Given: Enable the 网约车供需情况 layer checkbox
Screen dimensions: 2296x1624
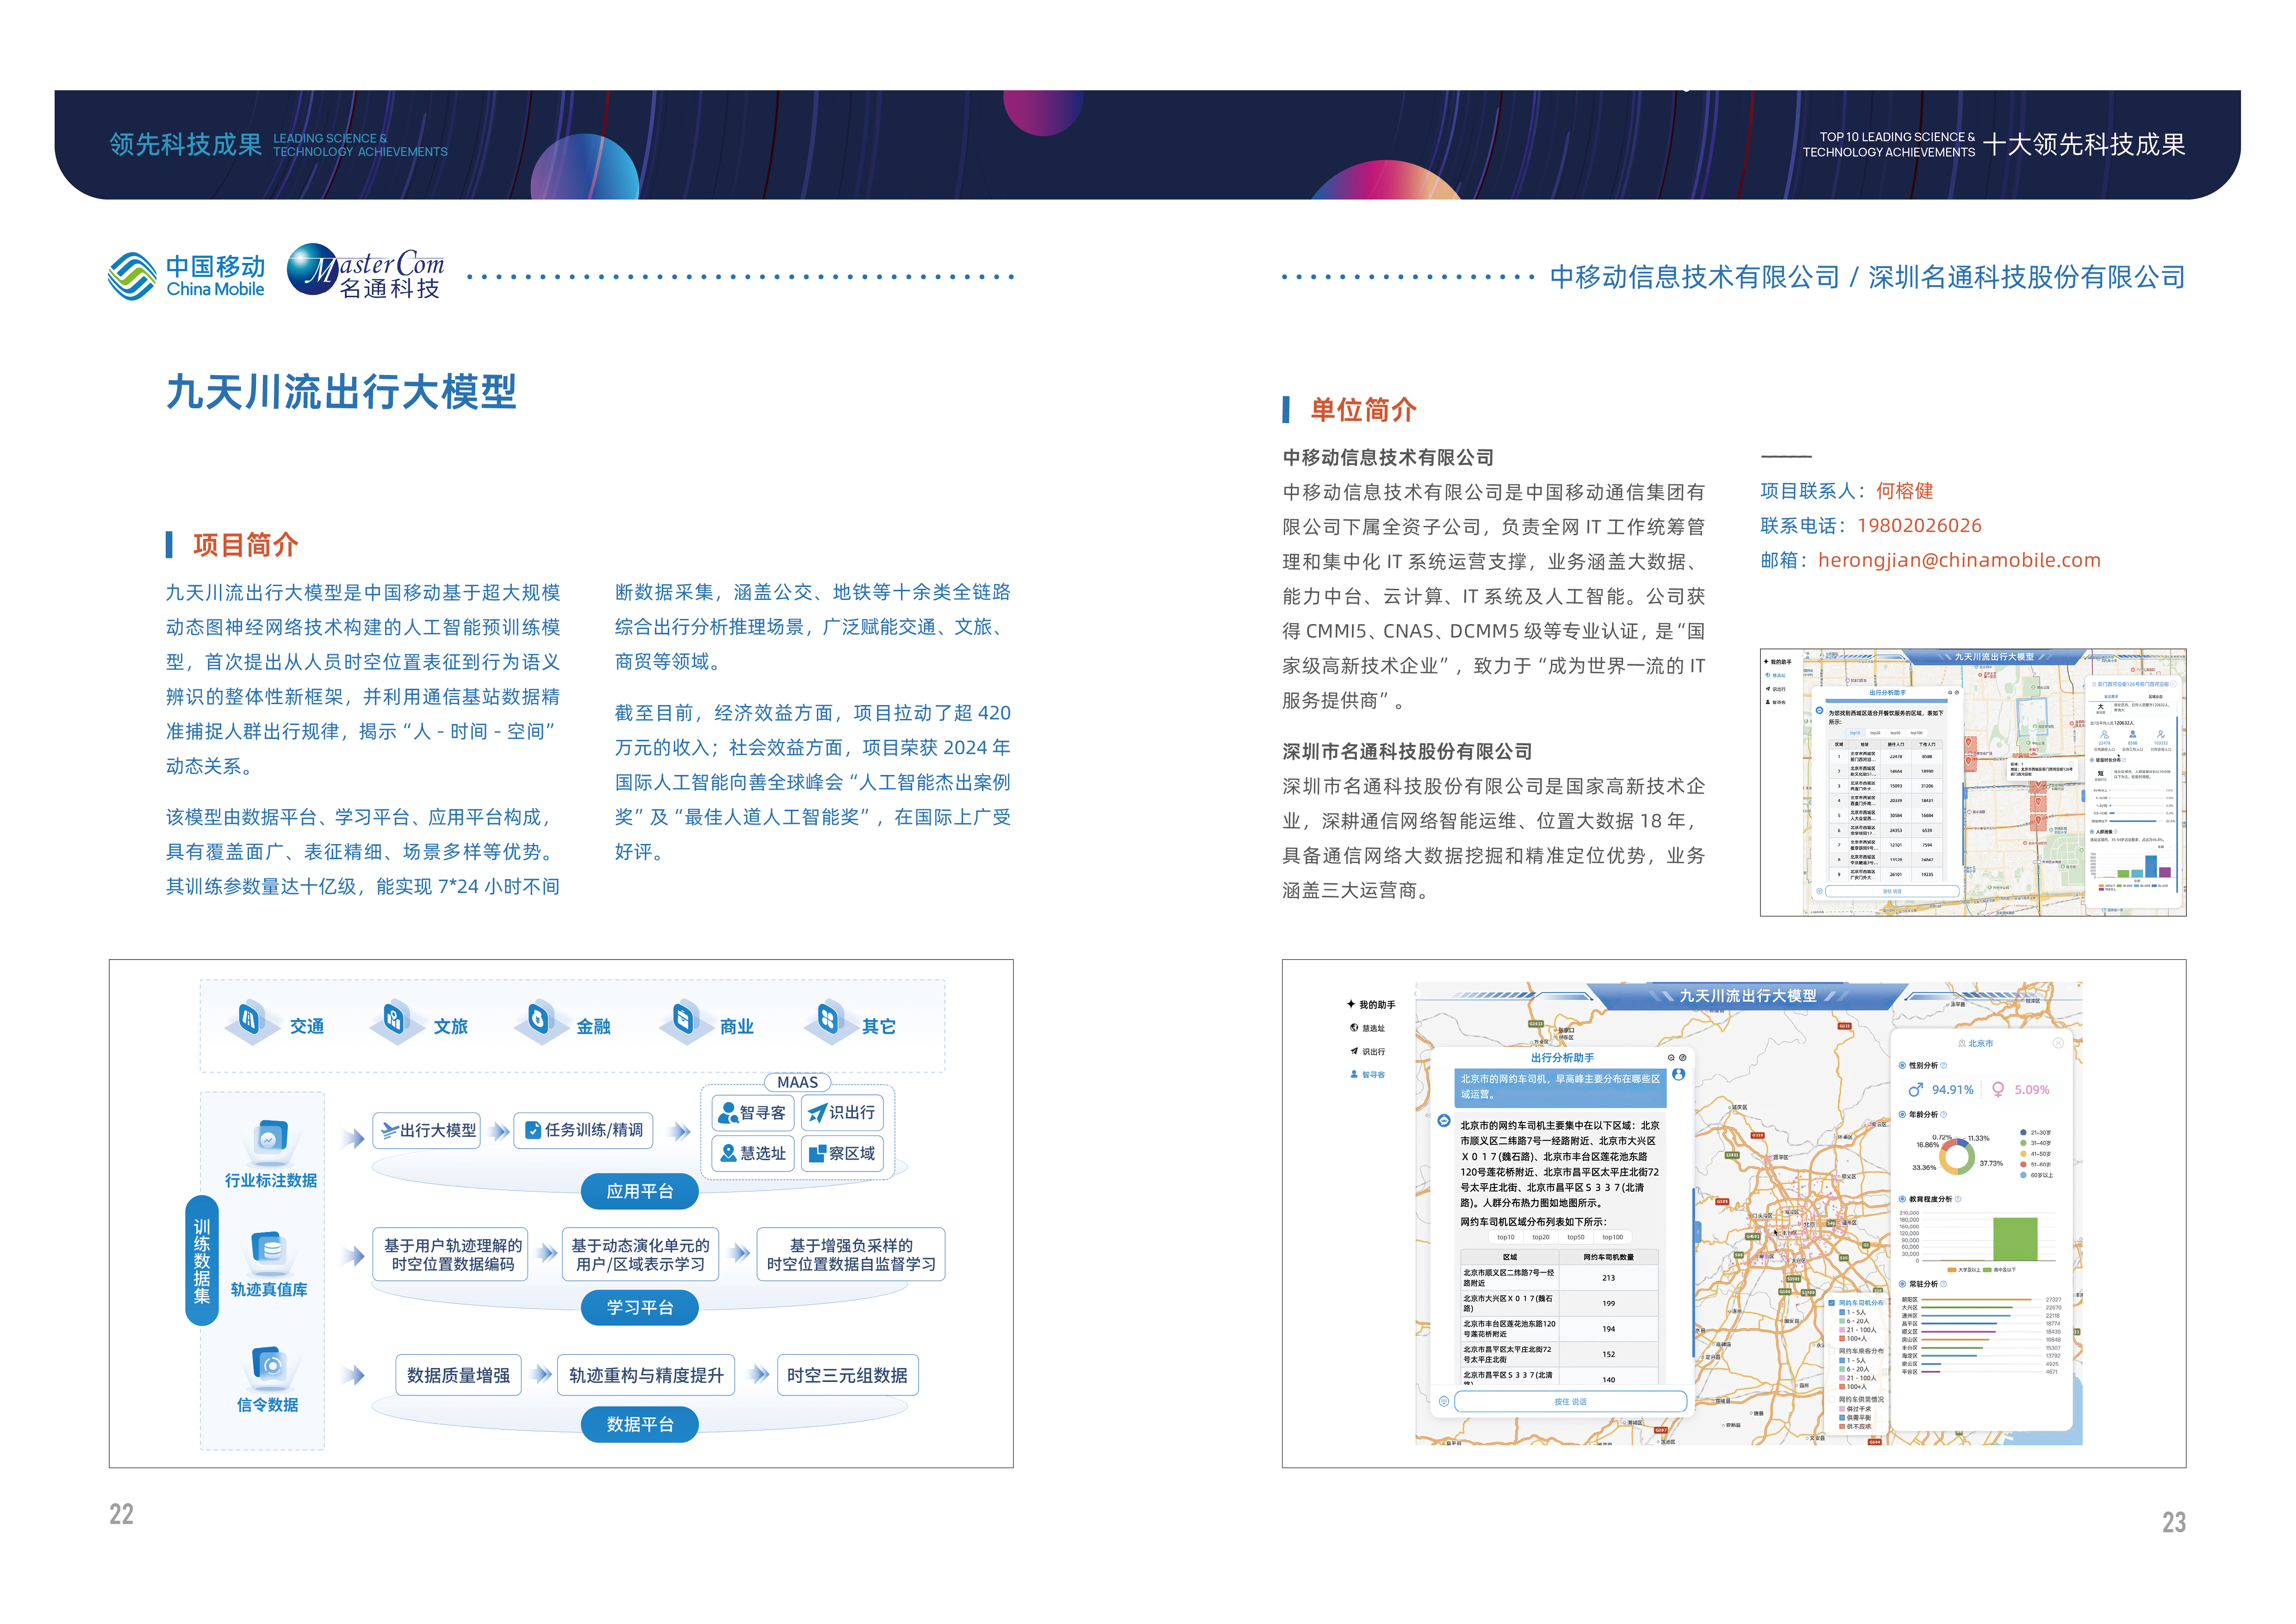Looking at the screenshot, I should tap(1832, 1400).
